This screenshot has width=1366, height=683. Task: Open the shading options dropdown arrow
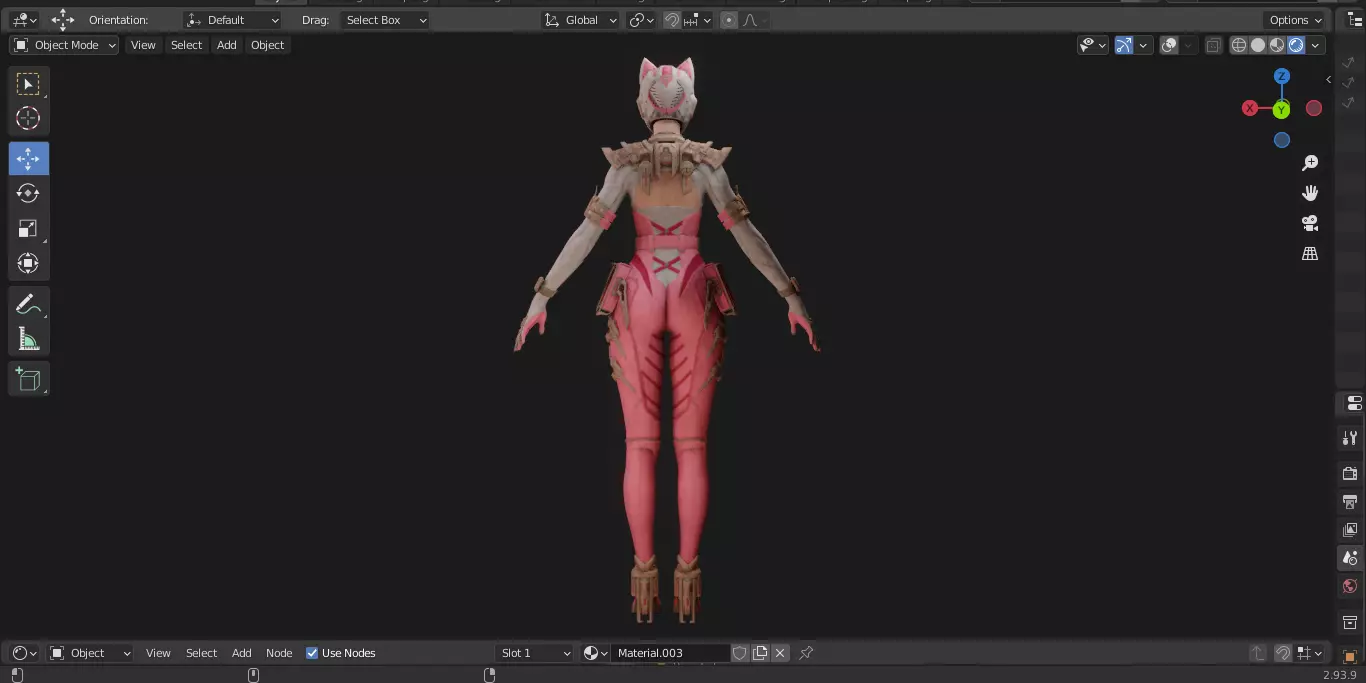coord(1316,45)
